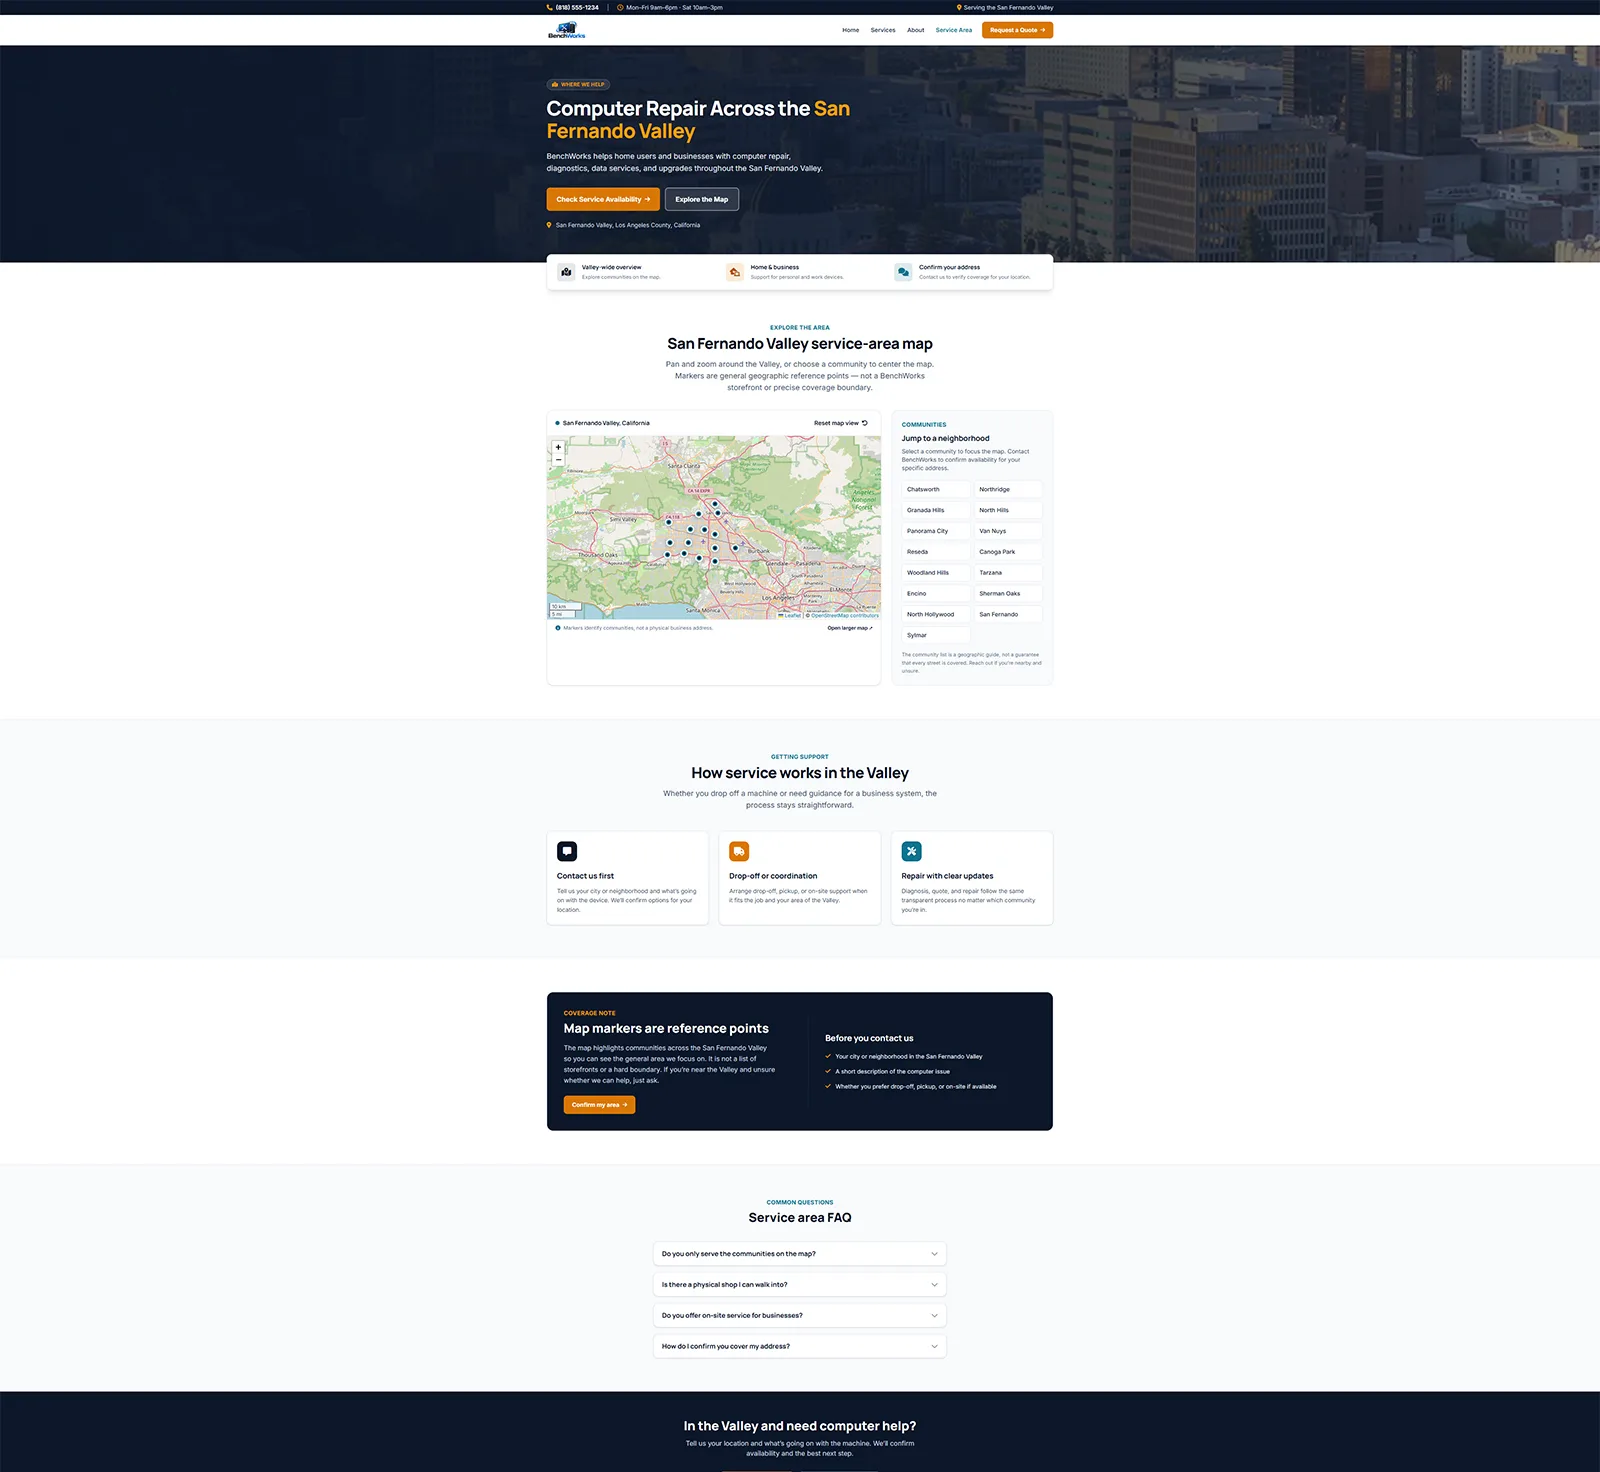Click Request a Quote button
The image size is (1600, 1472).
point(1017,30)
